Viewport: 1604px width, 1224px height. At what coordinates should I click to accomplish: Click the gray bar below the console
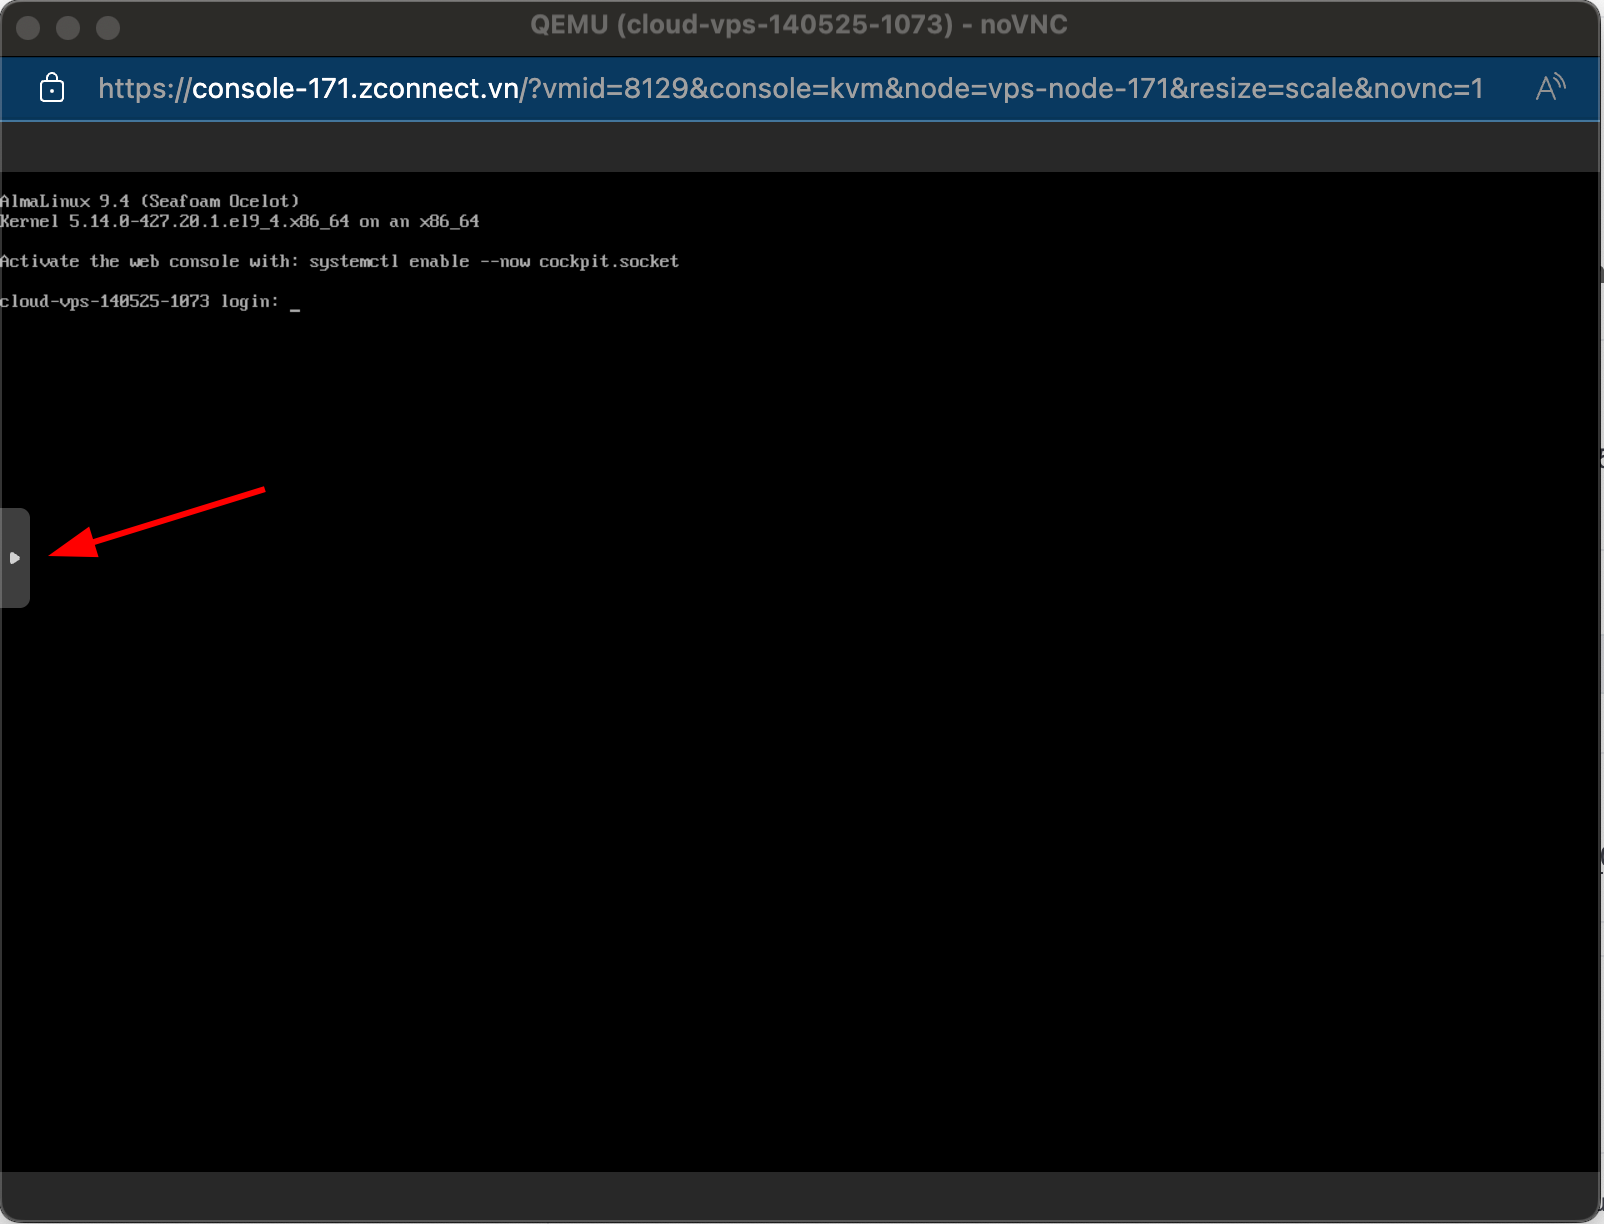(x=800, y=1195)
